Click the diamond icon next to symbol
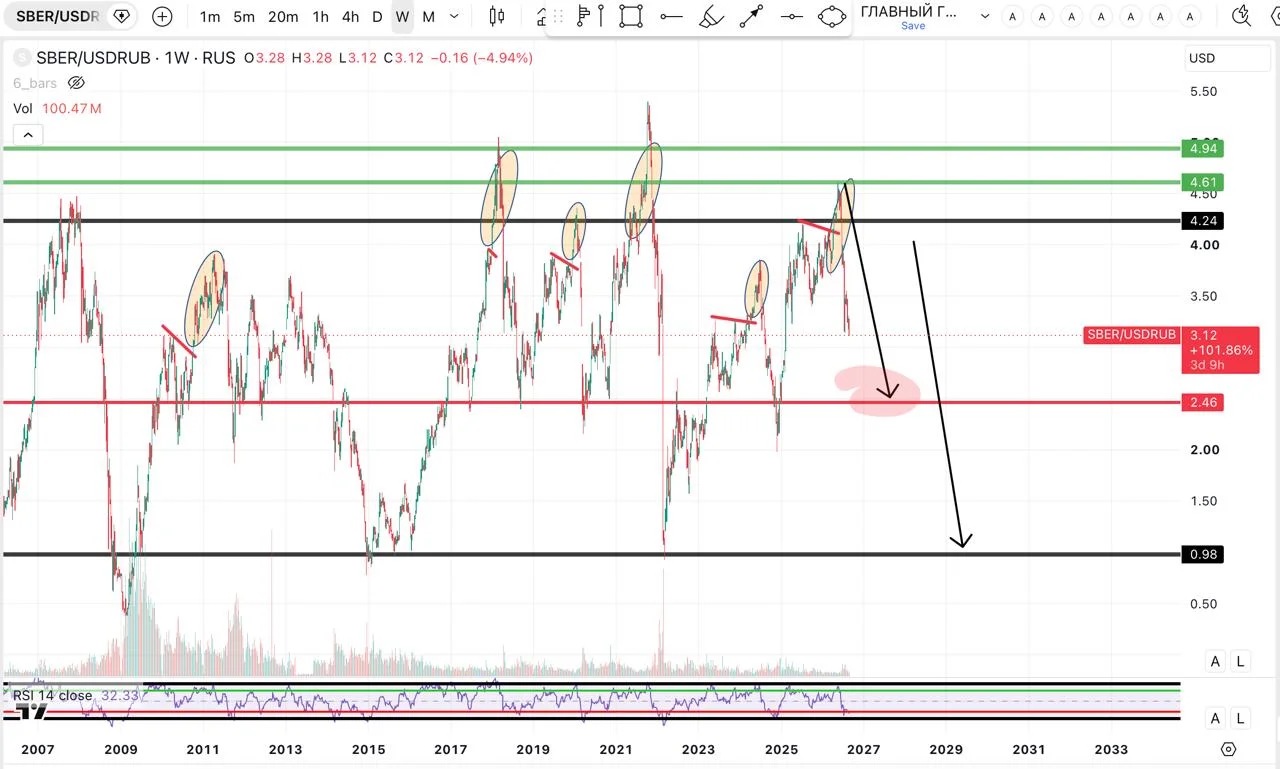1280x769 pixels. point(121,16)
